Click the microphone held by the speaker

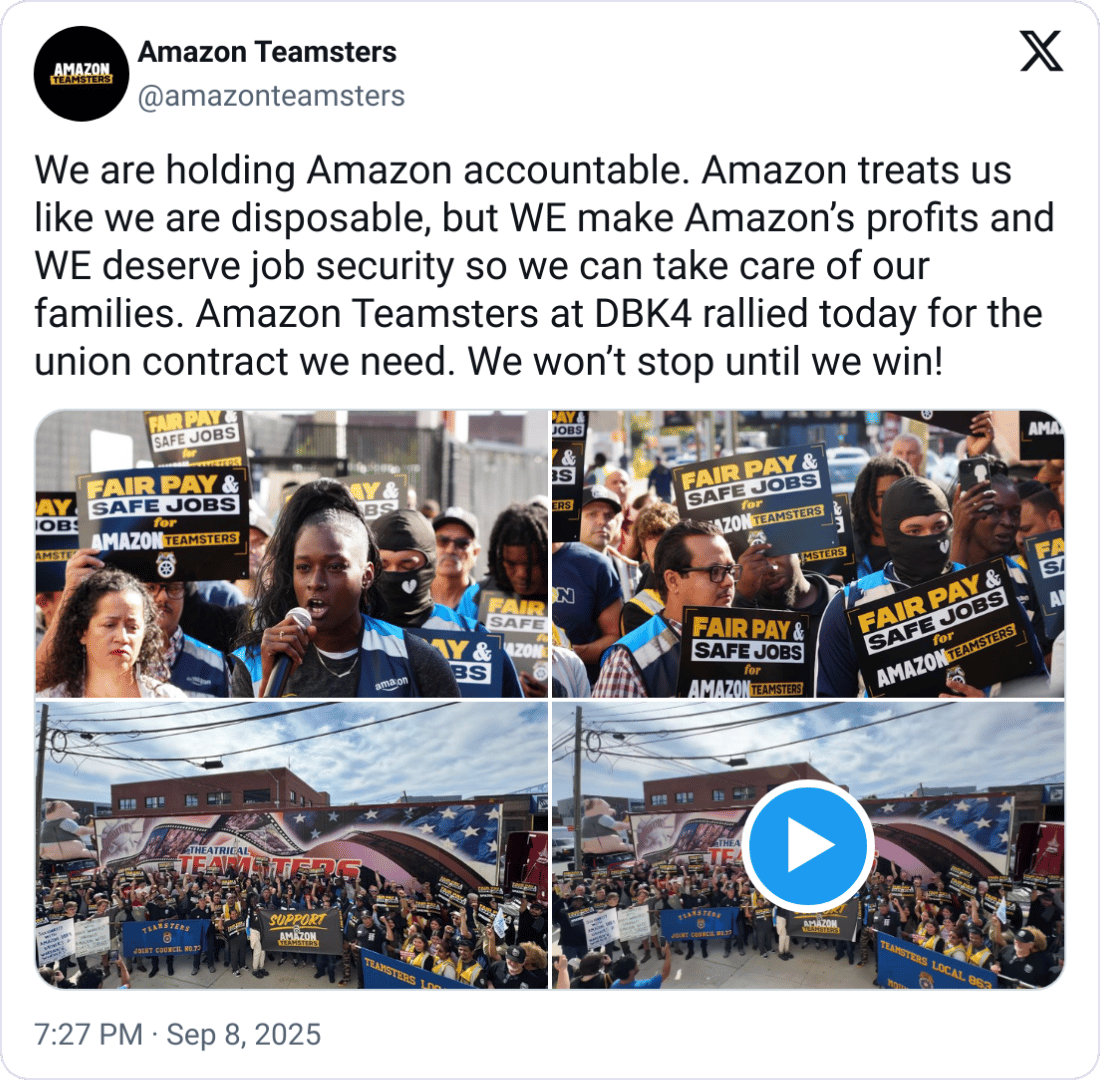tap(289, 649)
